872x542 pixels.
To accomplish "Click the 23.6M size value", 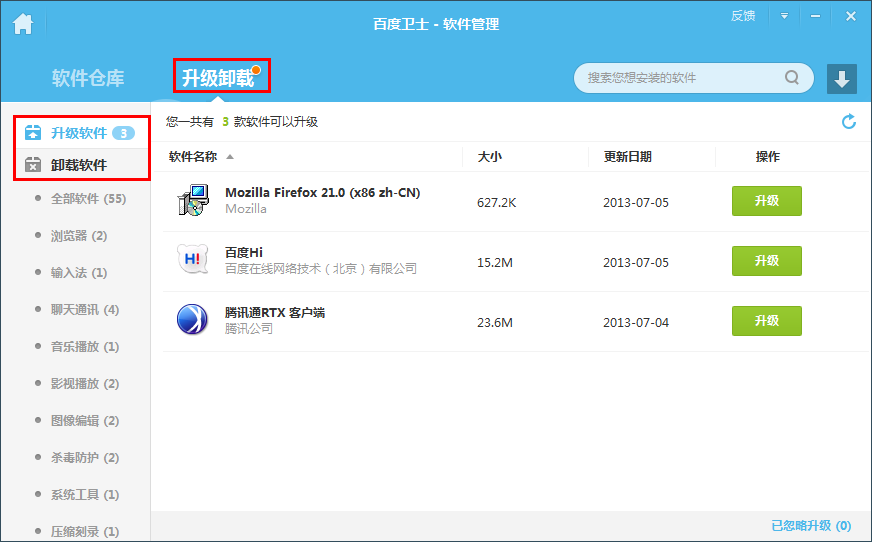I will tap(495, 322).
